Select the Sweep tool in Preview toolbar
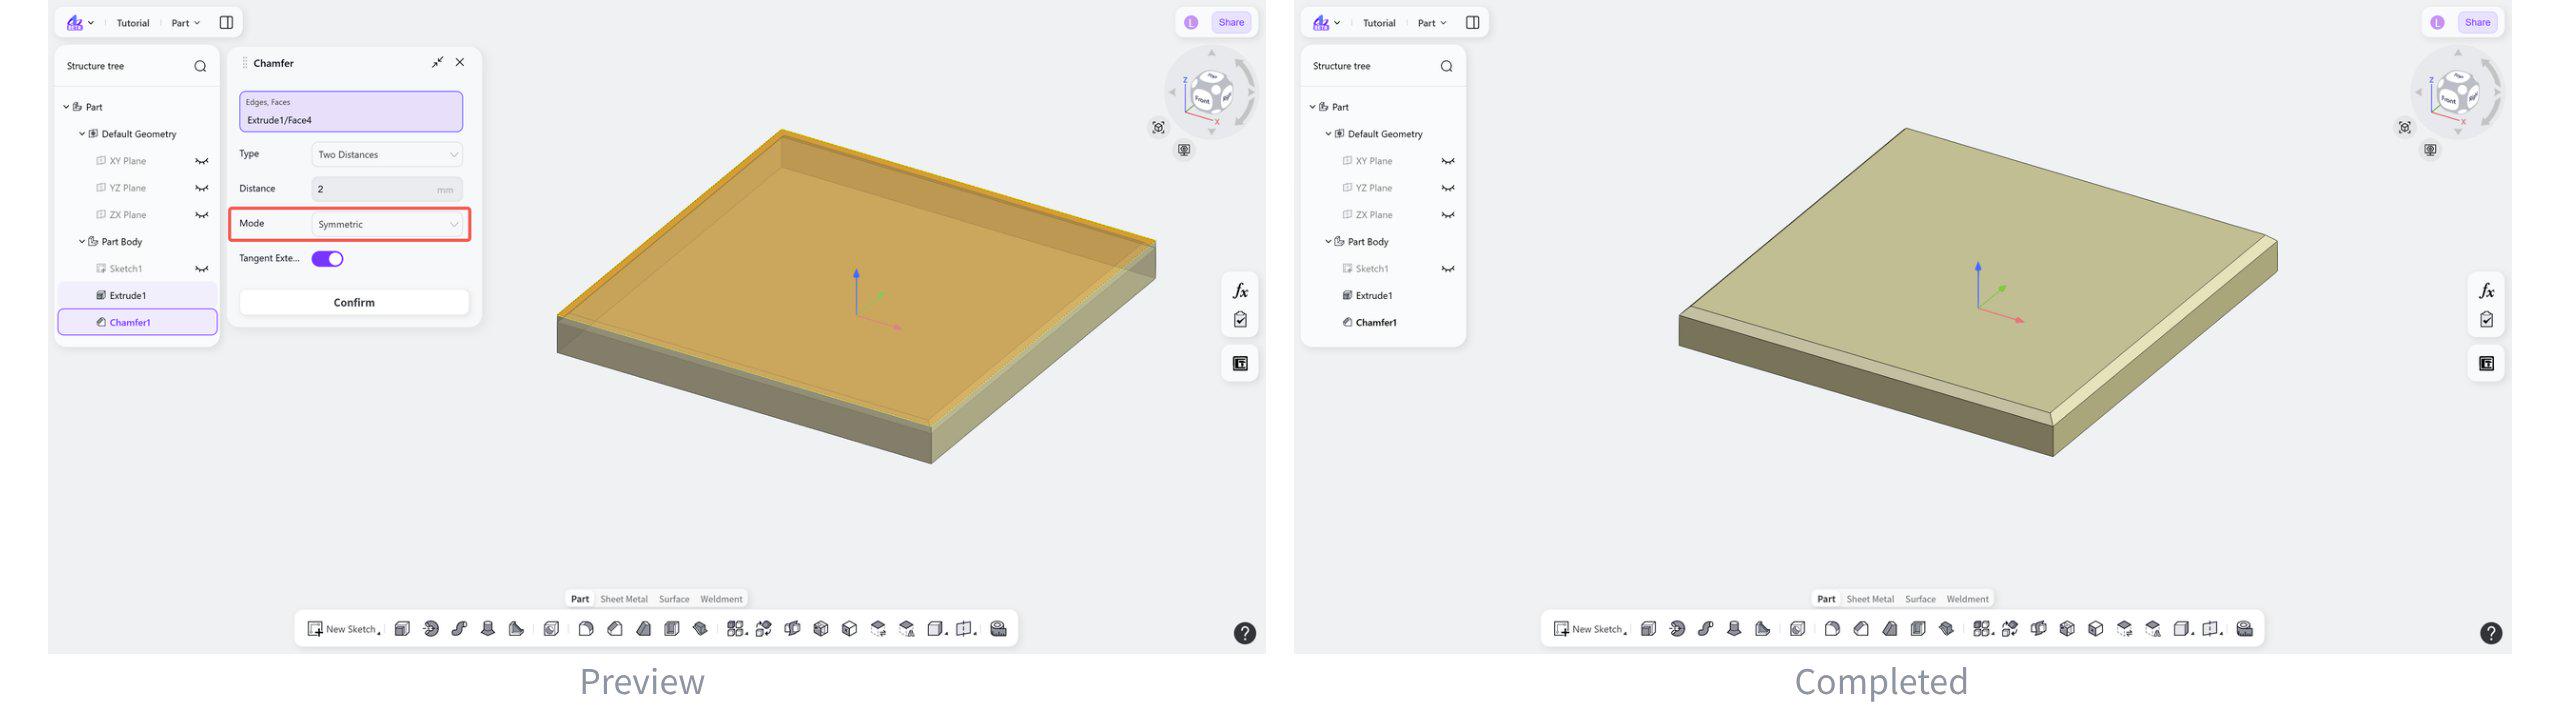 tap(459, 629)
